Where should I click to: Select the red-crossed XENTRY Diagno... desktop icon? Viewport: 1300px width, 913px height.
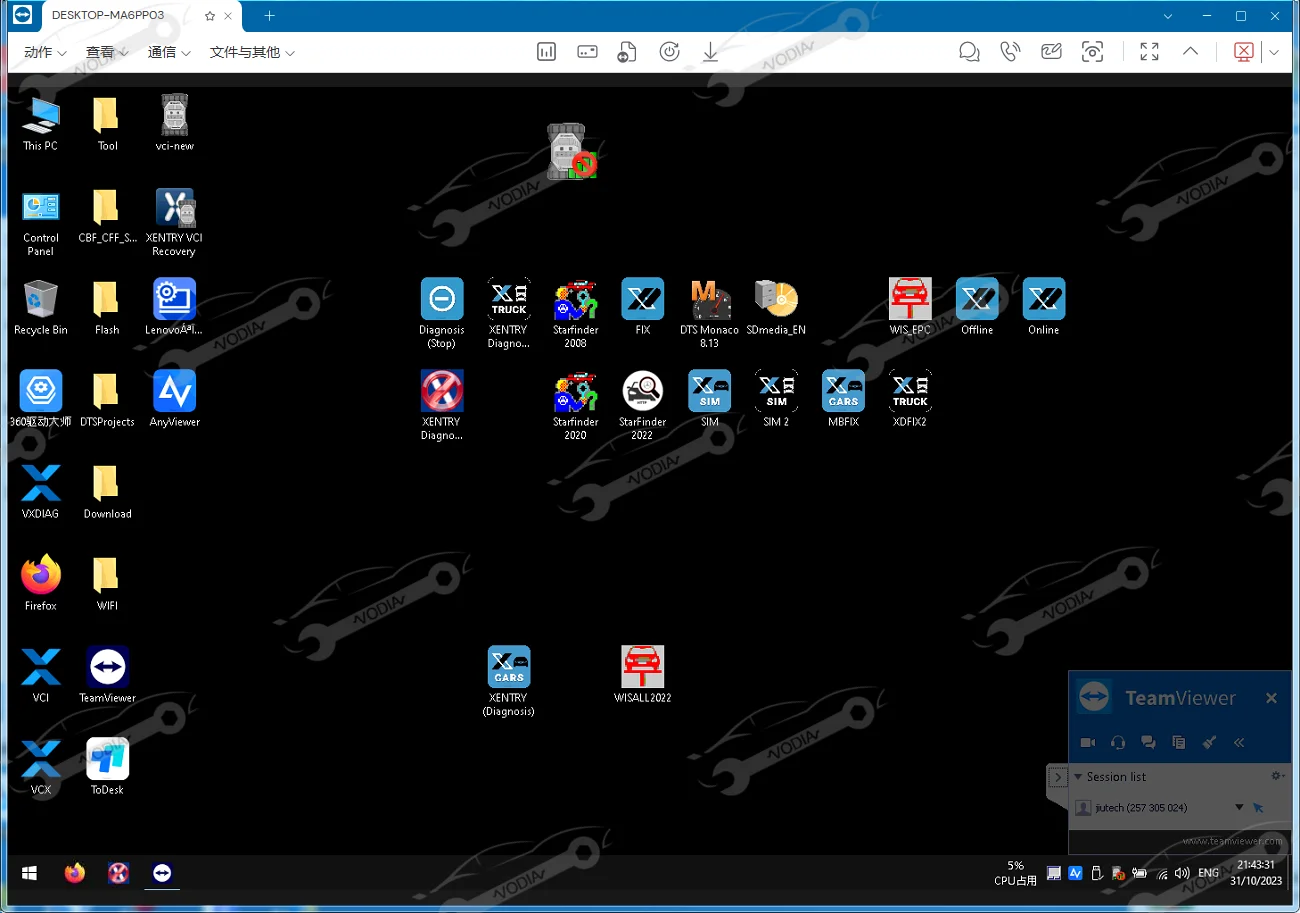coord(442,391)
